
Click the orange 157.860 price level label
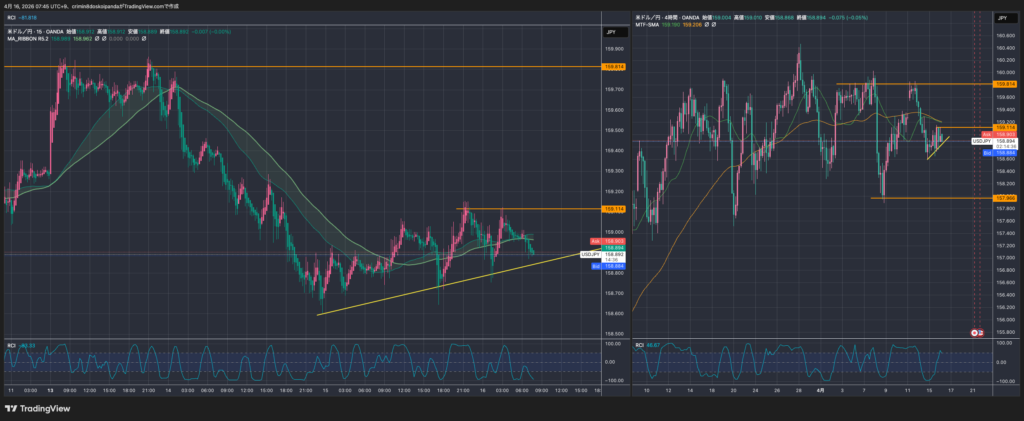pos(1004,198)
